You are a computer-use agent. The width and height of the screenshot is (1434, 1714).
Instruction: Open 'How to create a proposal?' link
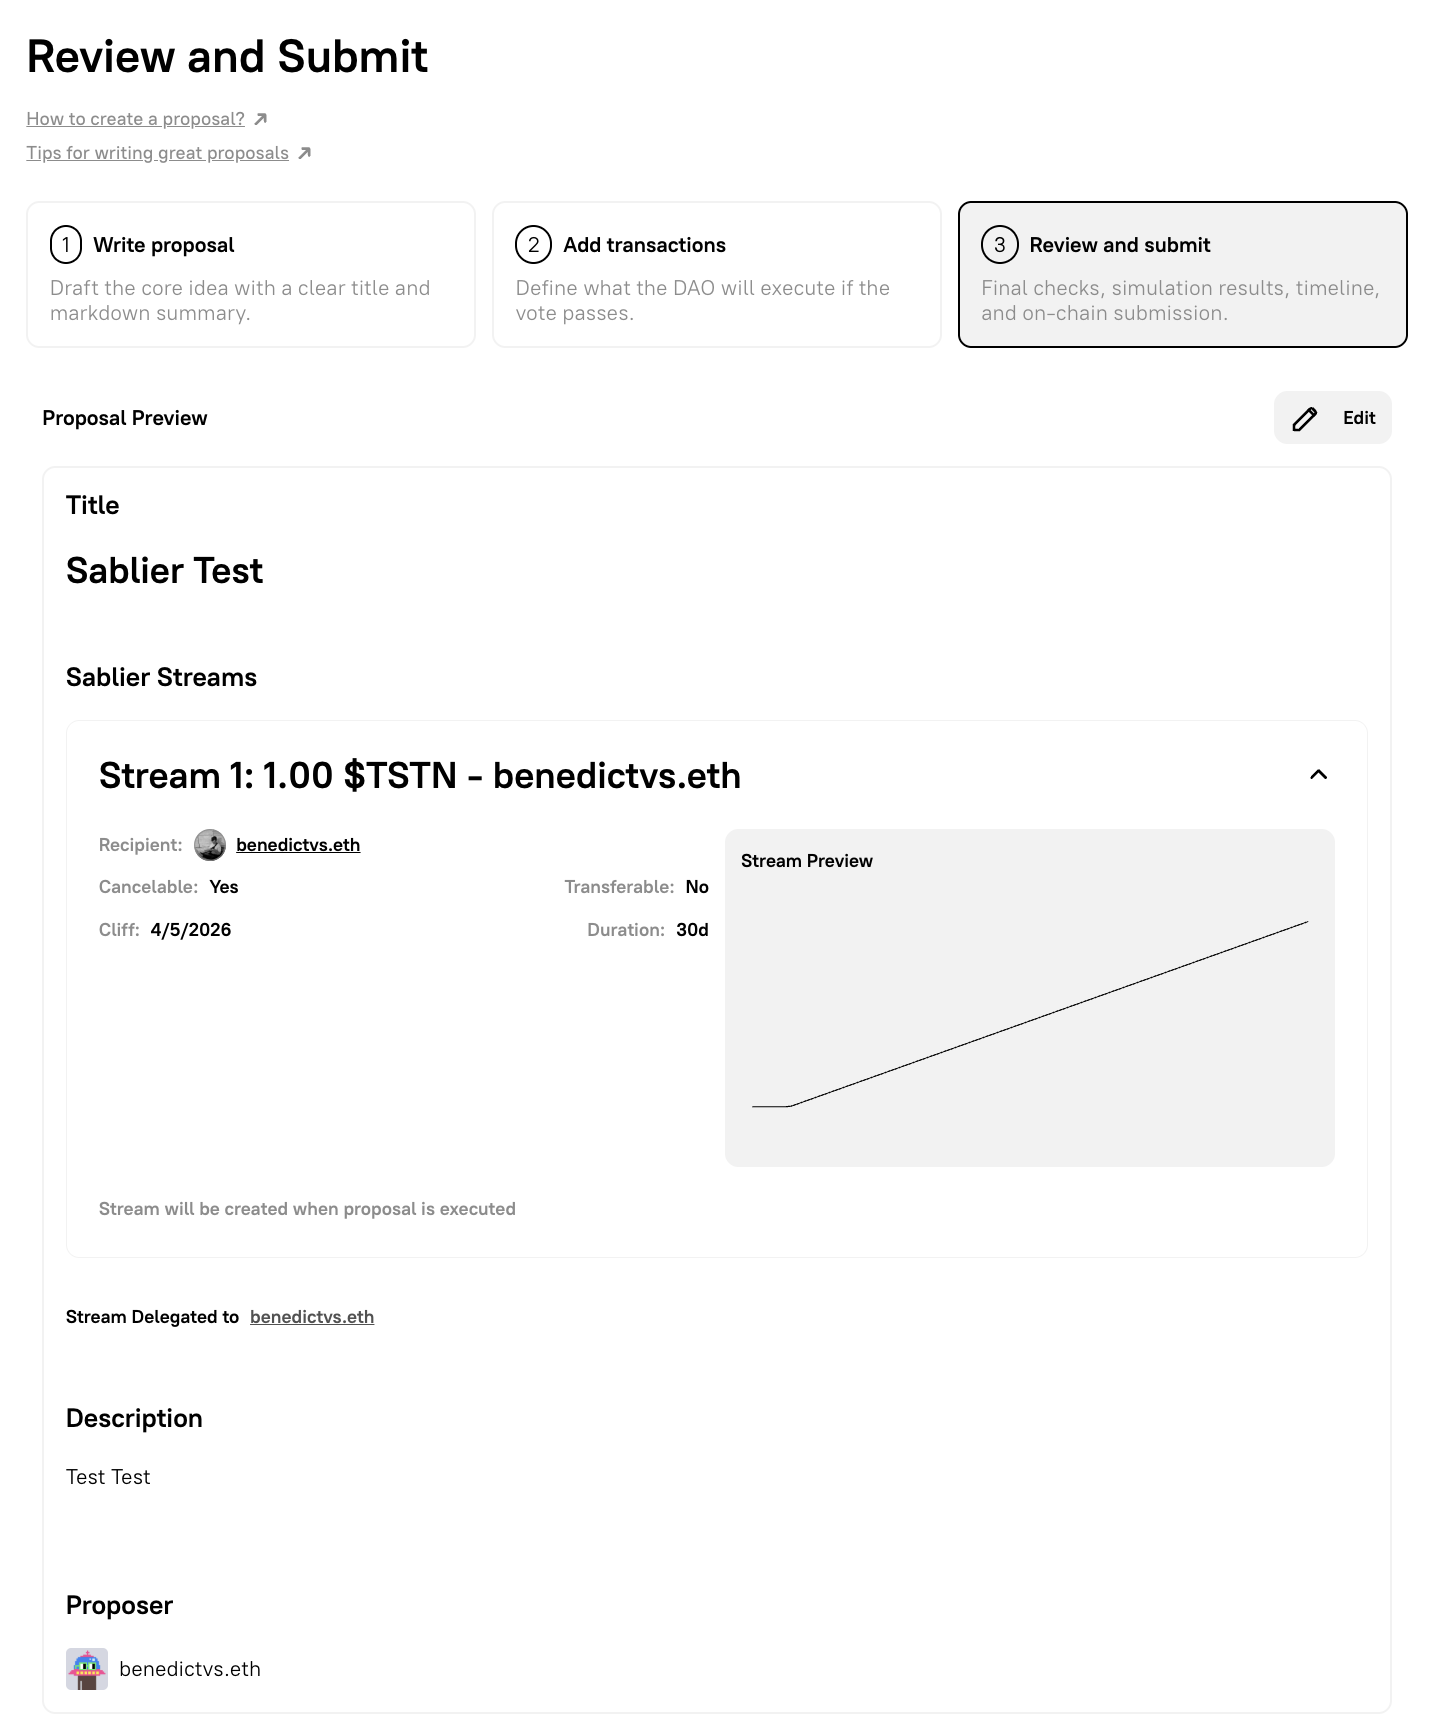[x=135, y=119]
